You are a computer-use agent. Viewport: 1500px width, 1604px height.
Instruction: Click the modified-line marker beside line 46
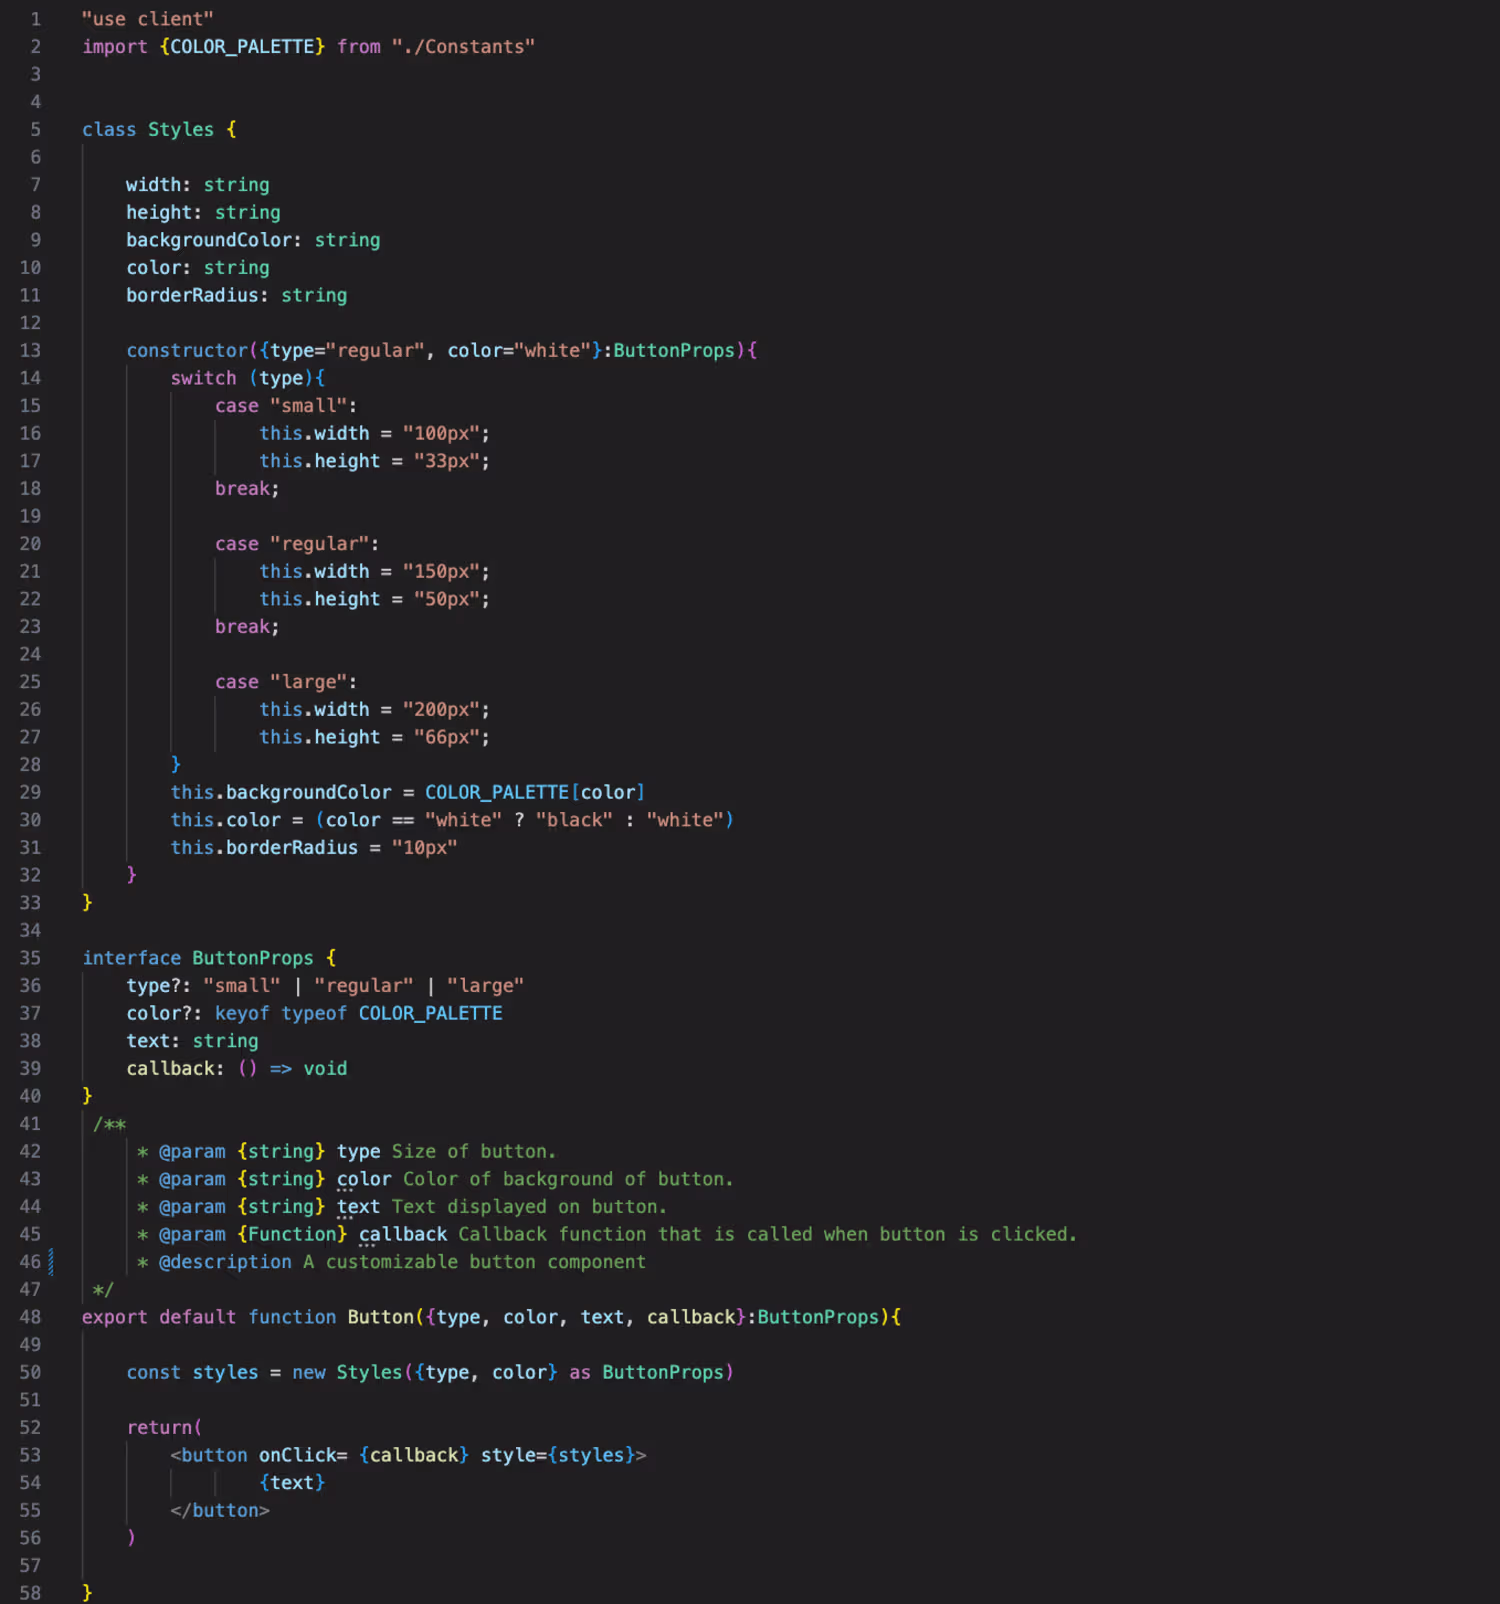point(51,1263)
